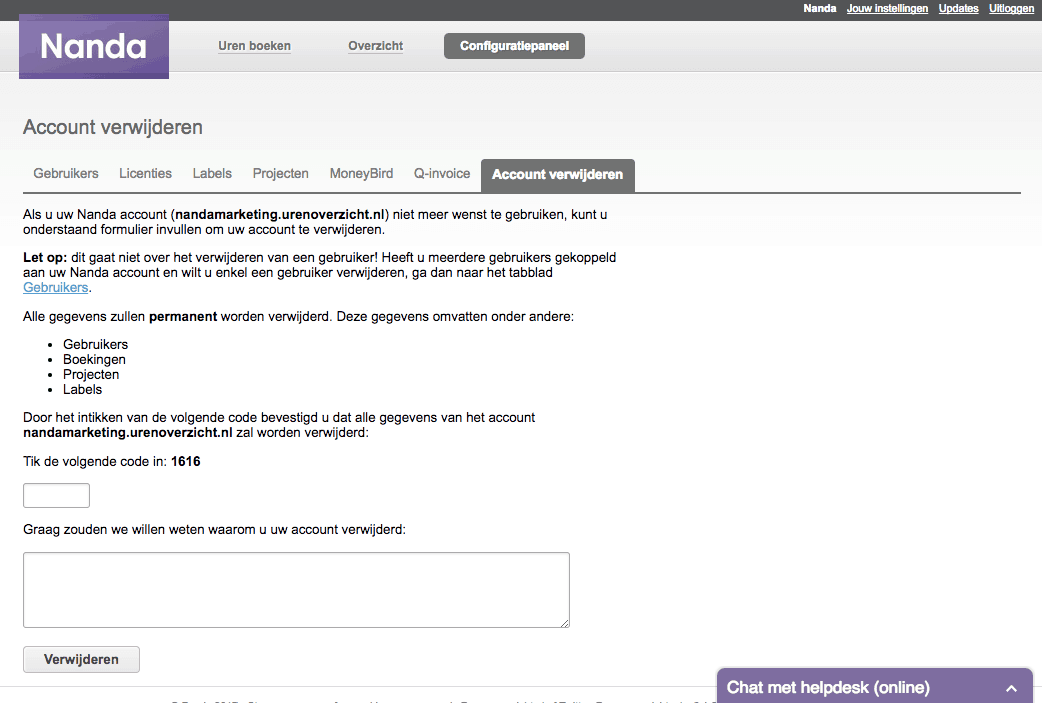Viewport: 1042px width, 703px height.
Task: Open the Chat met helpdesk panel
Action: click(x=828, y=688)
